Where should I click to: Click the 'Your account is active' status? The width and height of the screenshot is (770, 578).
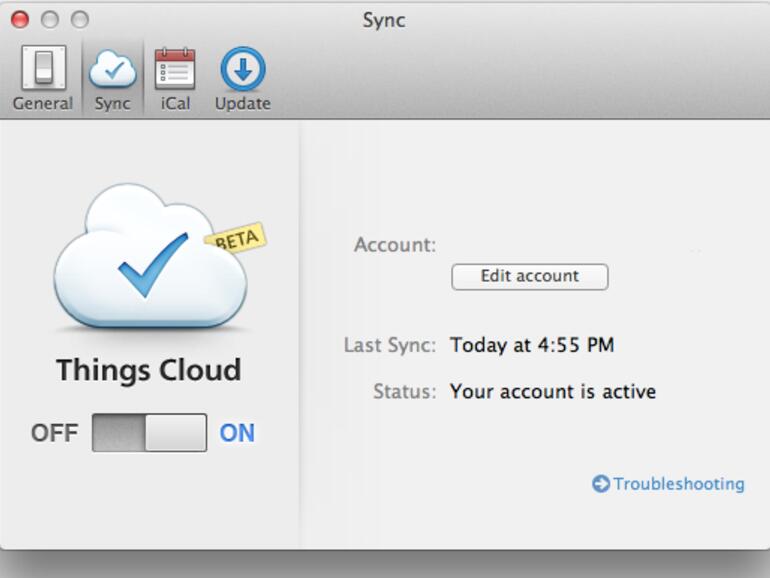tap(553, 391)
